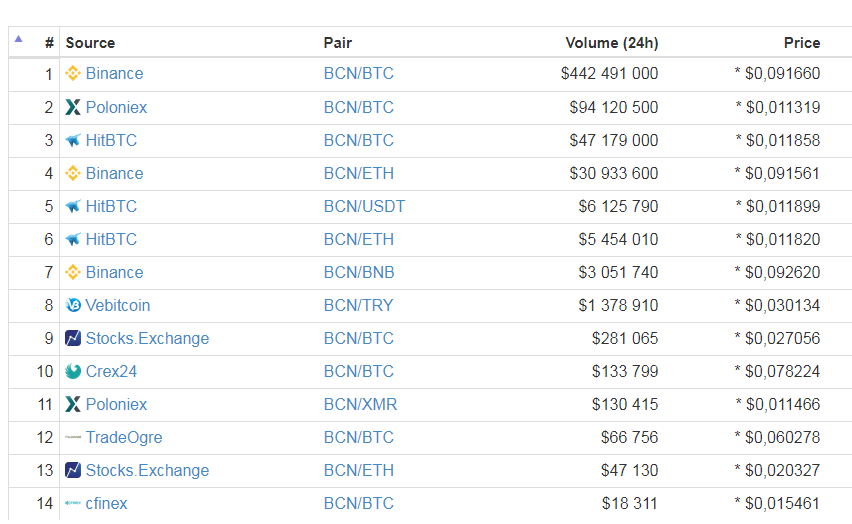Select the $47 179 000 volume cell
This screenshot has height=524, width=852.
click(614, 140)
